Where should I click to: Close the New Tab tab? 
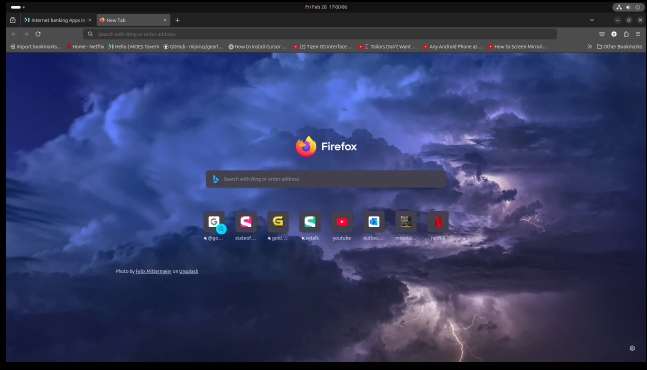coord(165,20)
